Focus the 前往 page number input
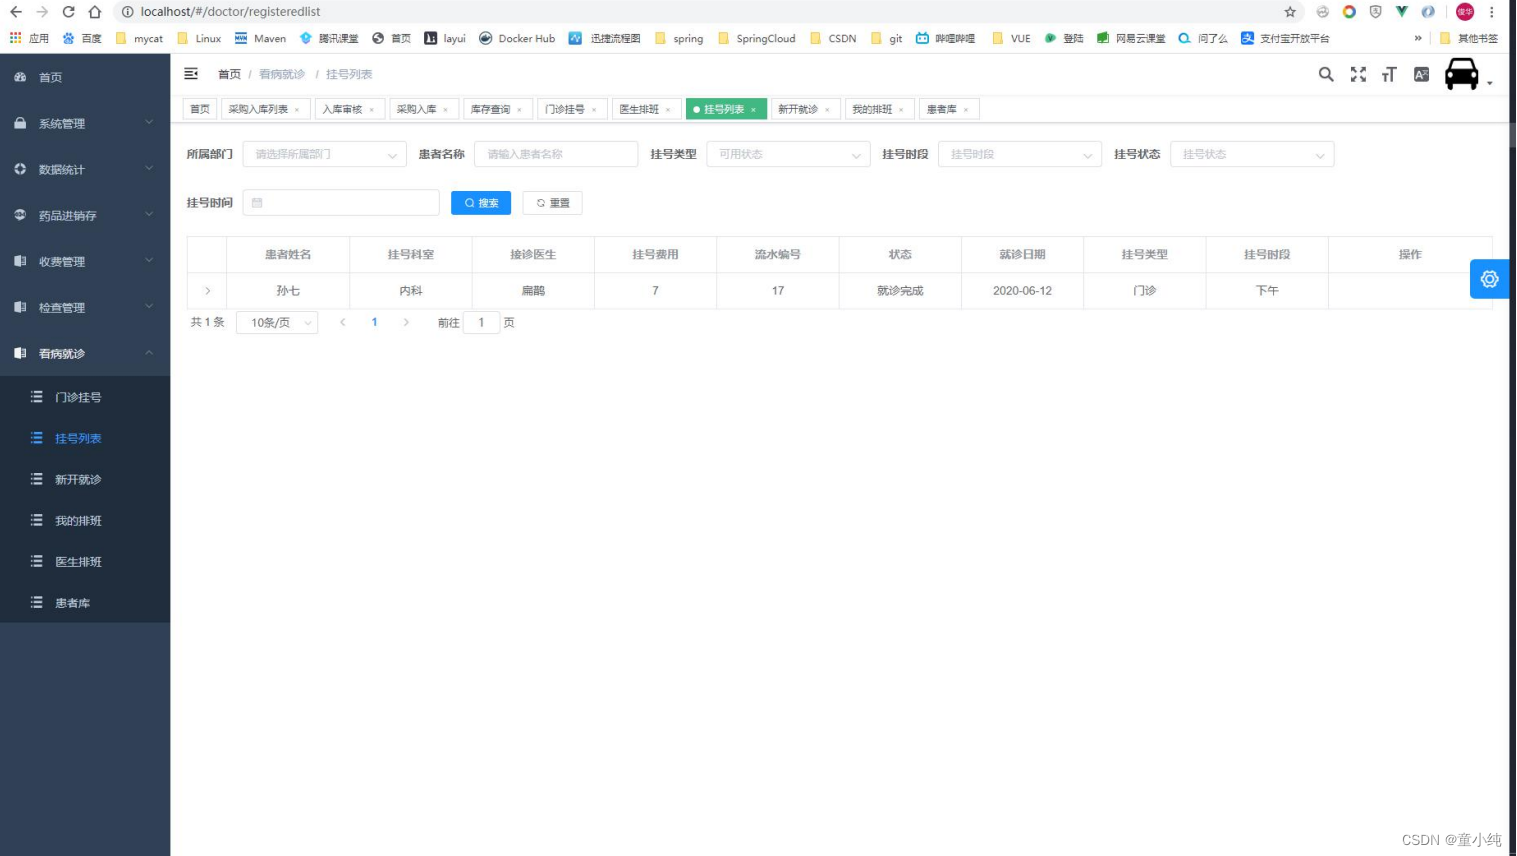 pyautogui.click(x=481, y=322)
